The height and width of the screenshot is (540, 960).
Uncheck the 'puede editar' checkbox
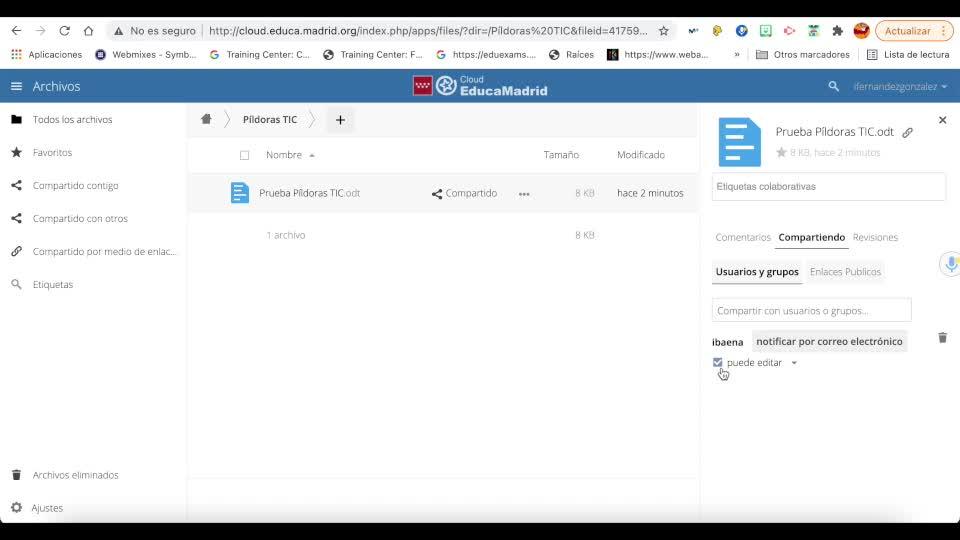coord(718,362)
